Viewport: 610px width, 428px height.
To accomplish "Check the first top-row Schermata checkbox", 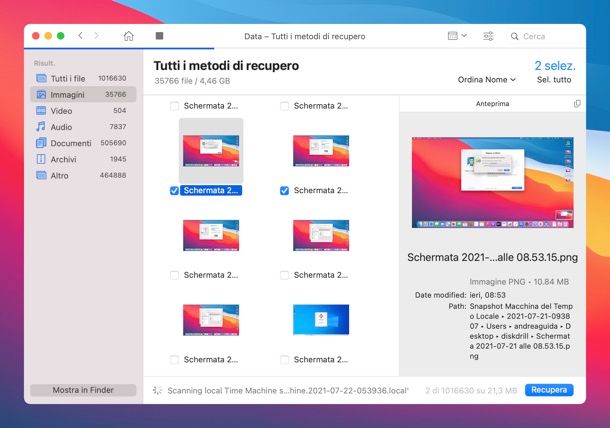I will tap(174, 106).
